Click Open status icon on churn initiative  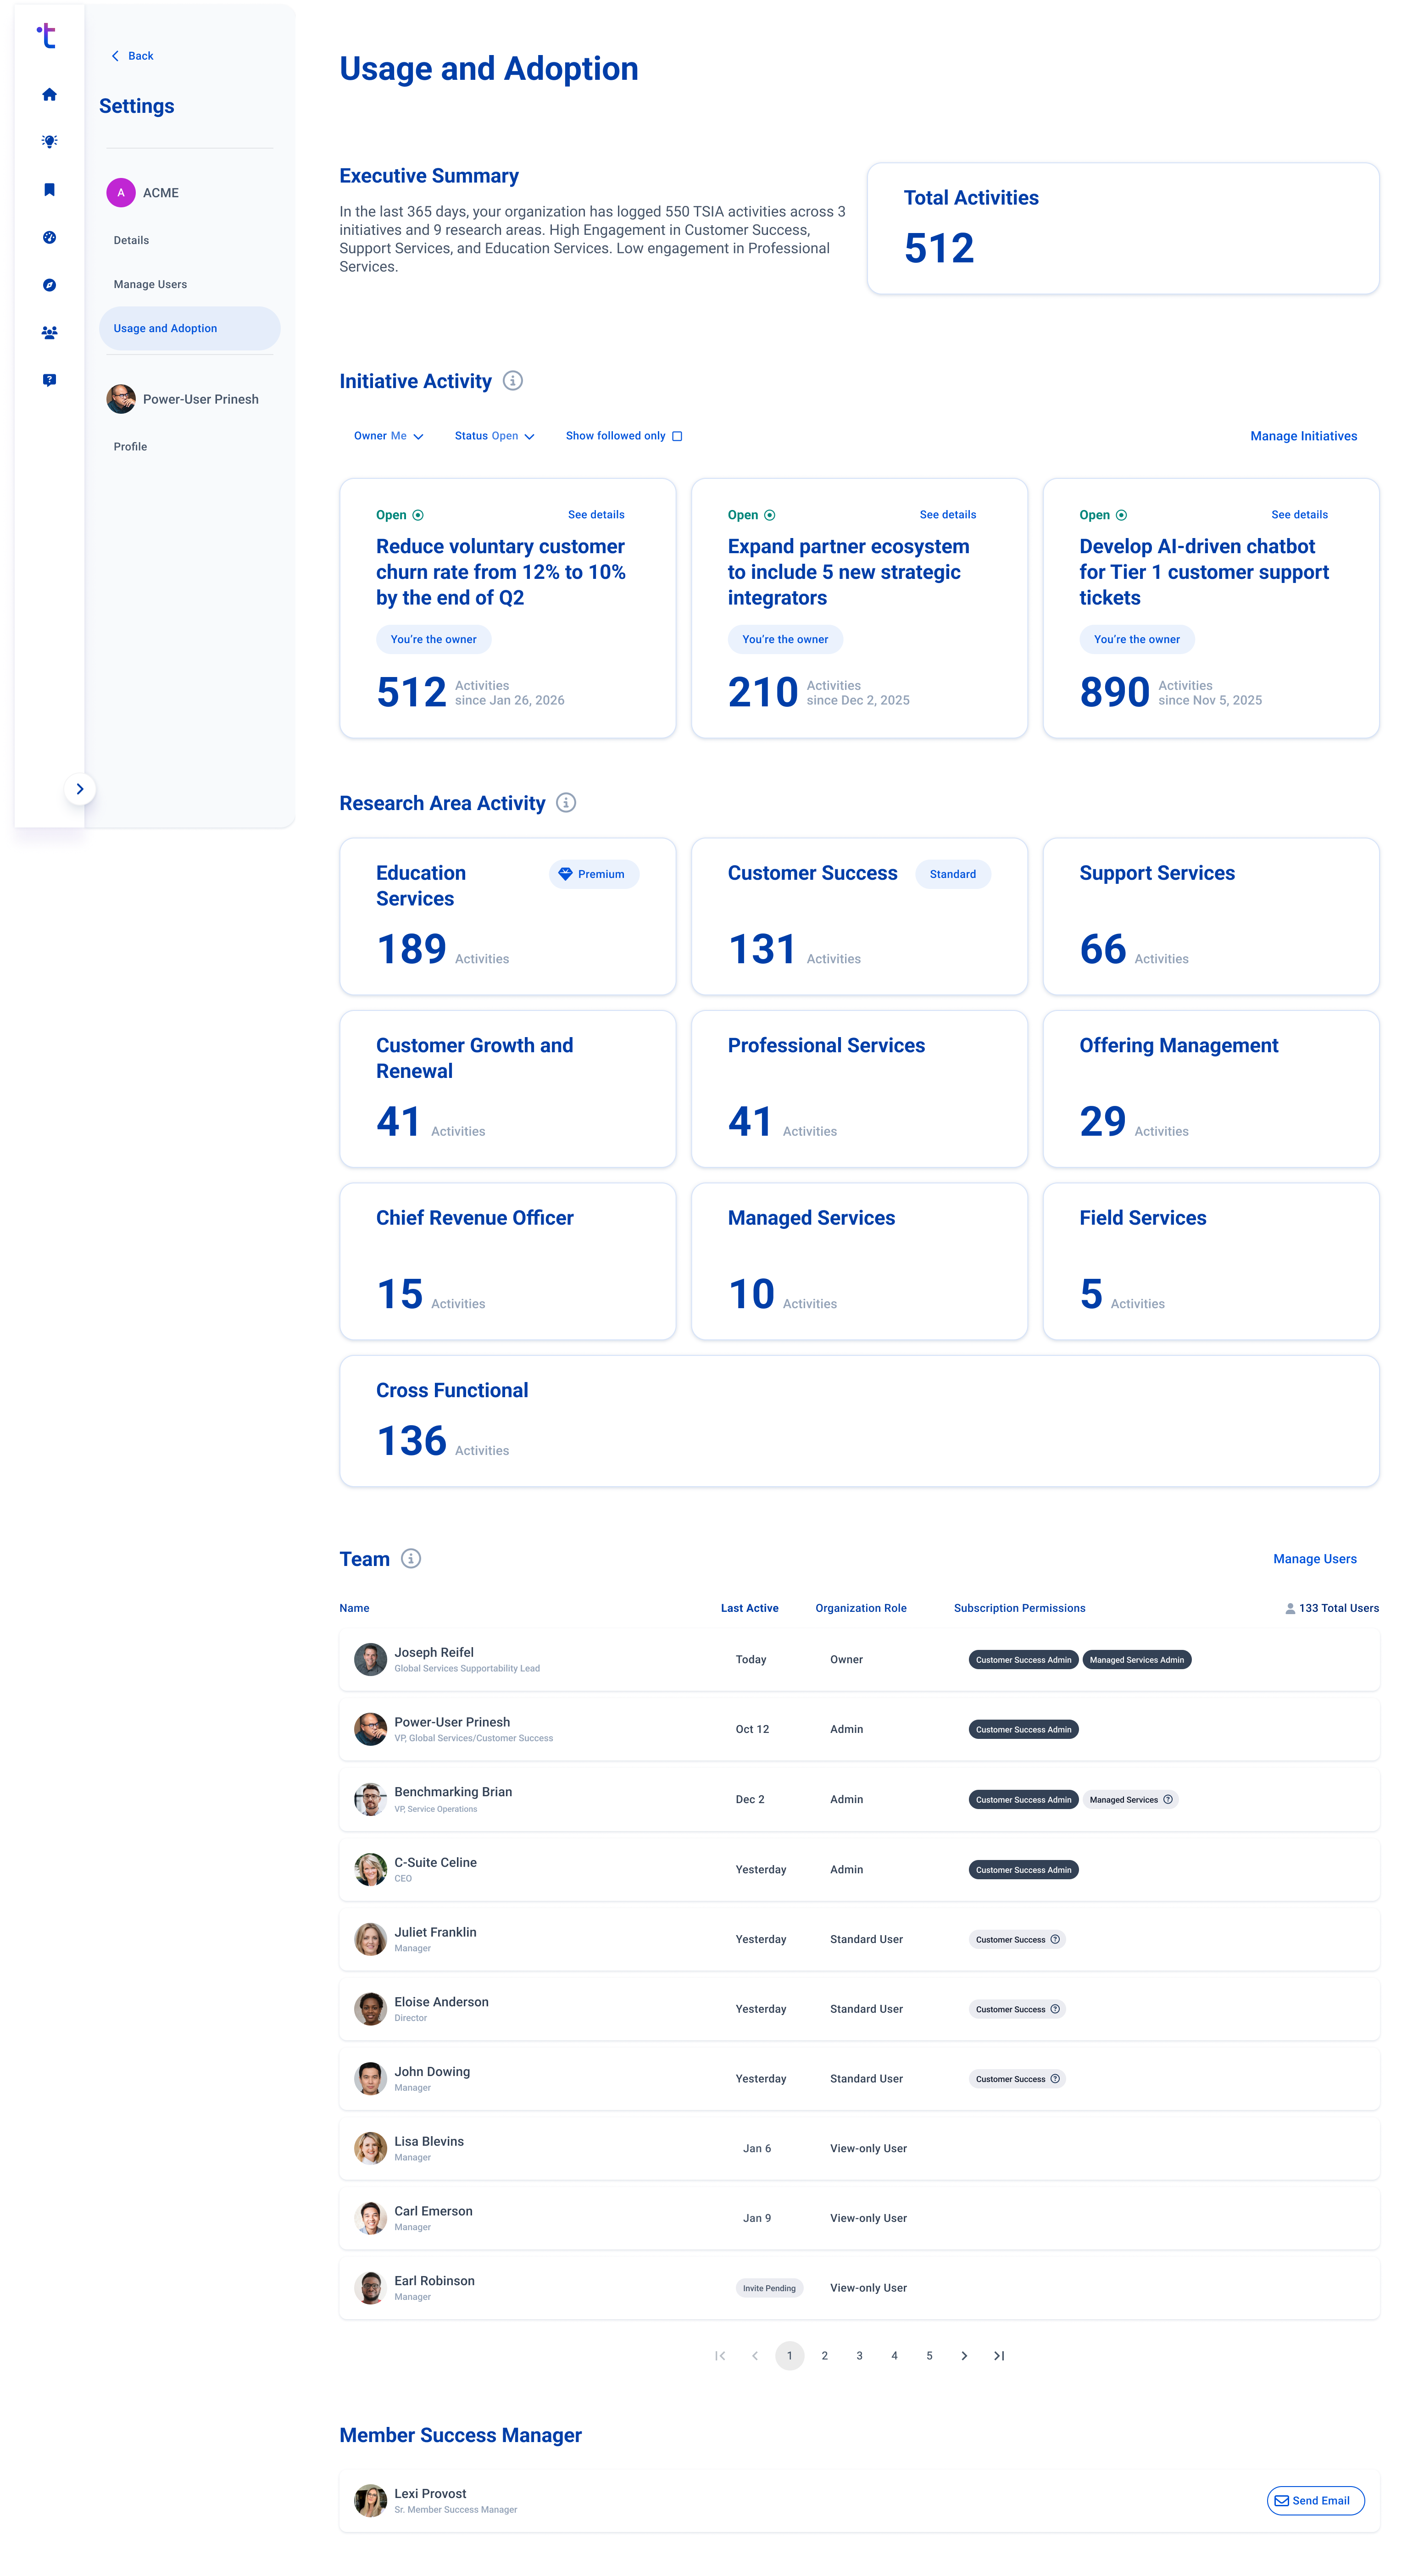(x=418, y=515)
